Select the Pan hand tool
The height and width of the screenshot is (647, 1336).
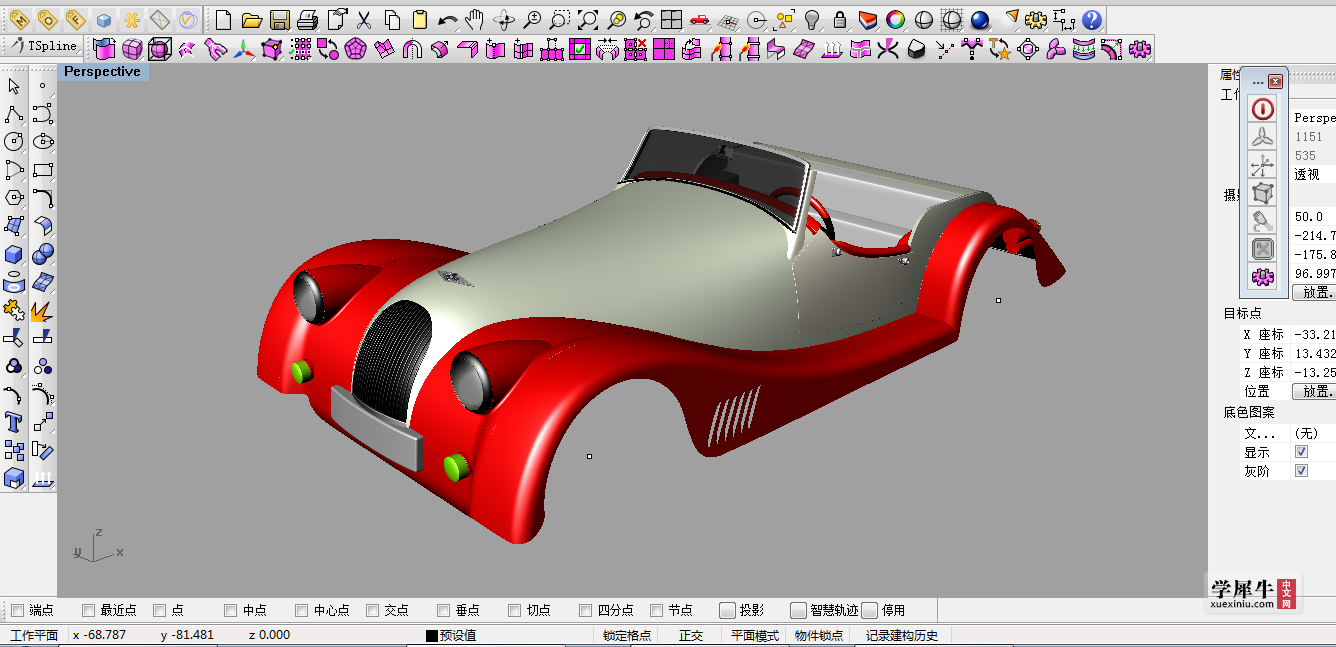point(475,19)
